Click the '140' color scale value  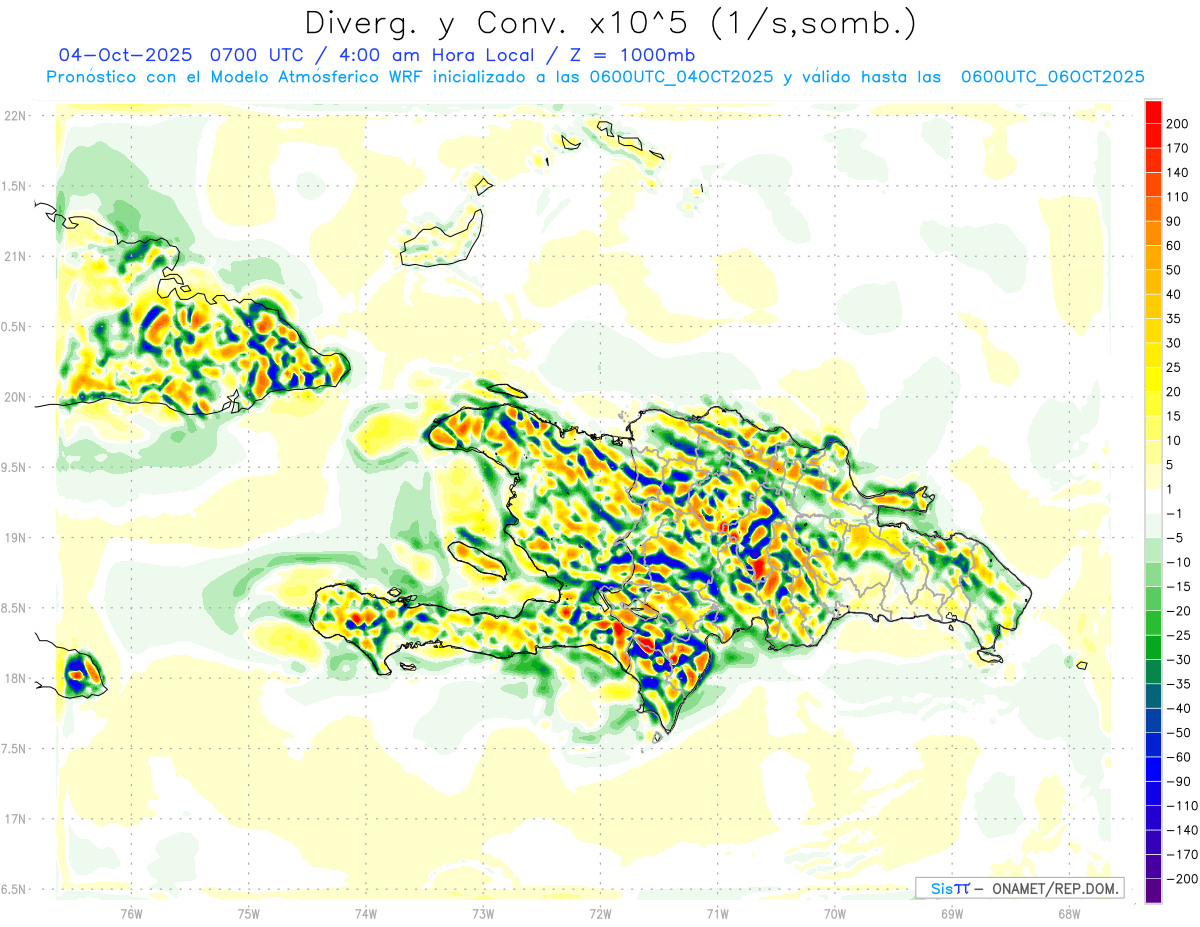coord(1177,173)
